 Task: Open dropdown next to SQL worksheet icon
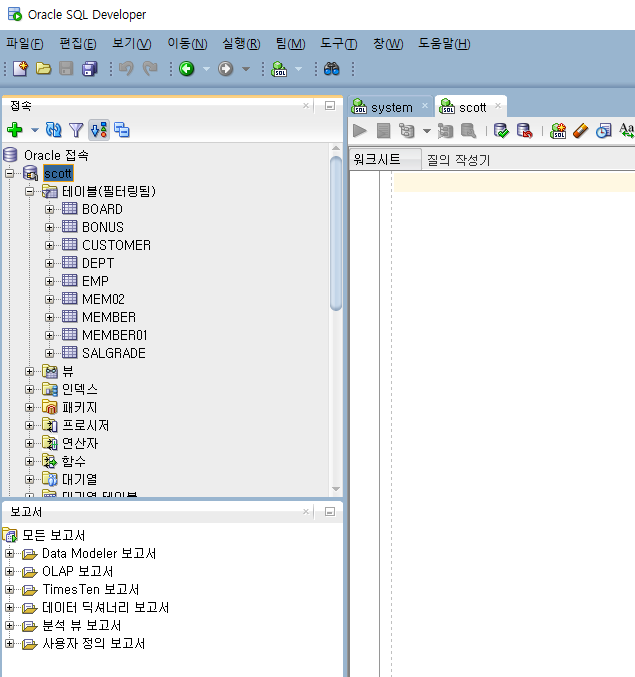click(x=298, y=69)
